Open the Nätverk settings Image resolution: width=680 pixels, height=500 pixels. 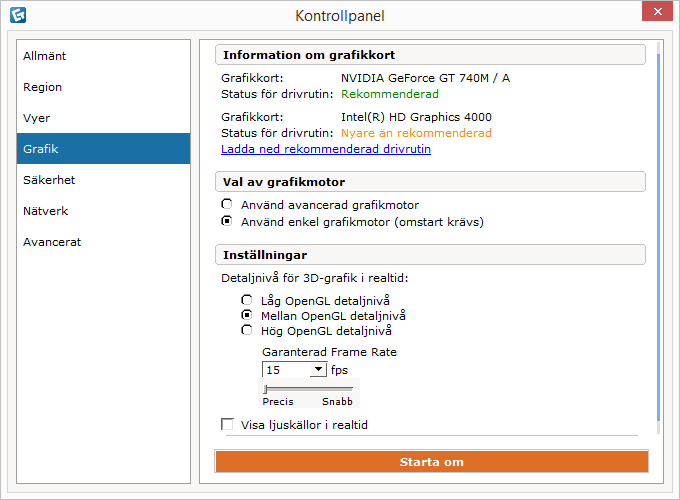103,211
